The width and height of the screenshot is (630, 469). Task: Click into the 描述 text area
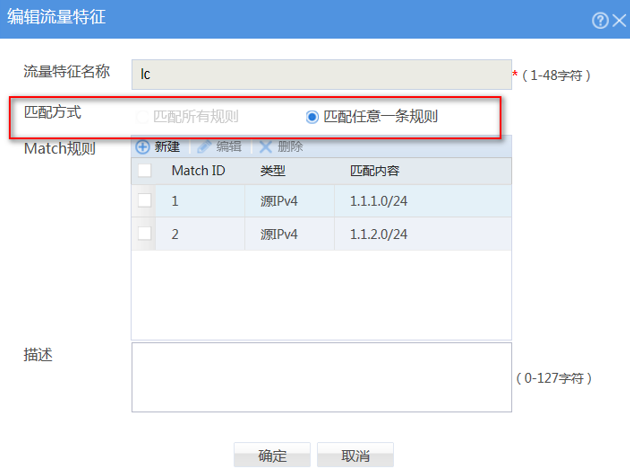click(x=320, y=377)
